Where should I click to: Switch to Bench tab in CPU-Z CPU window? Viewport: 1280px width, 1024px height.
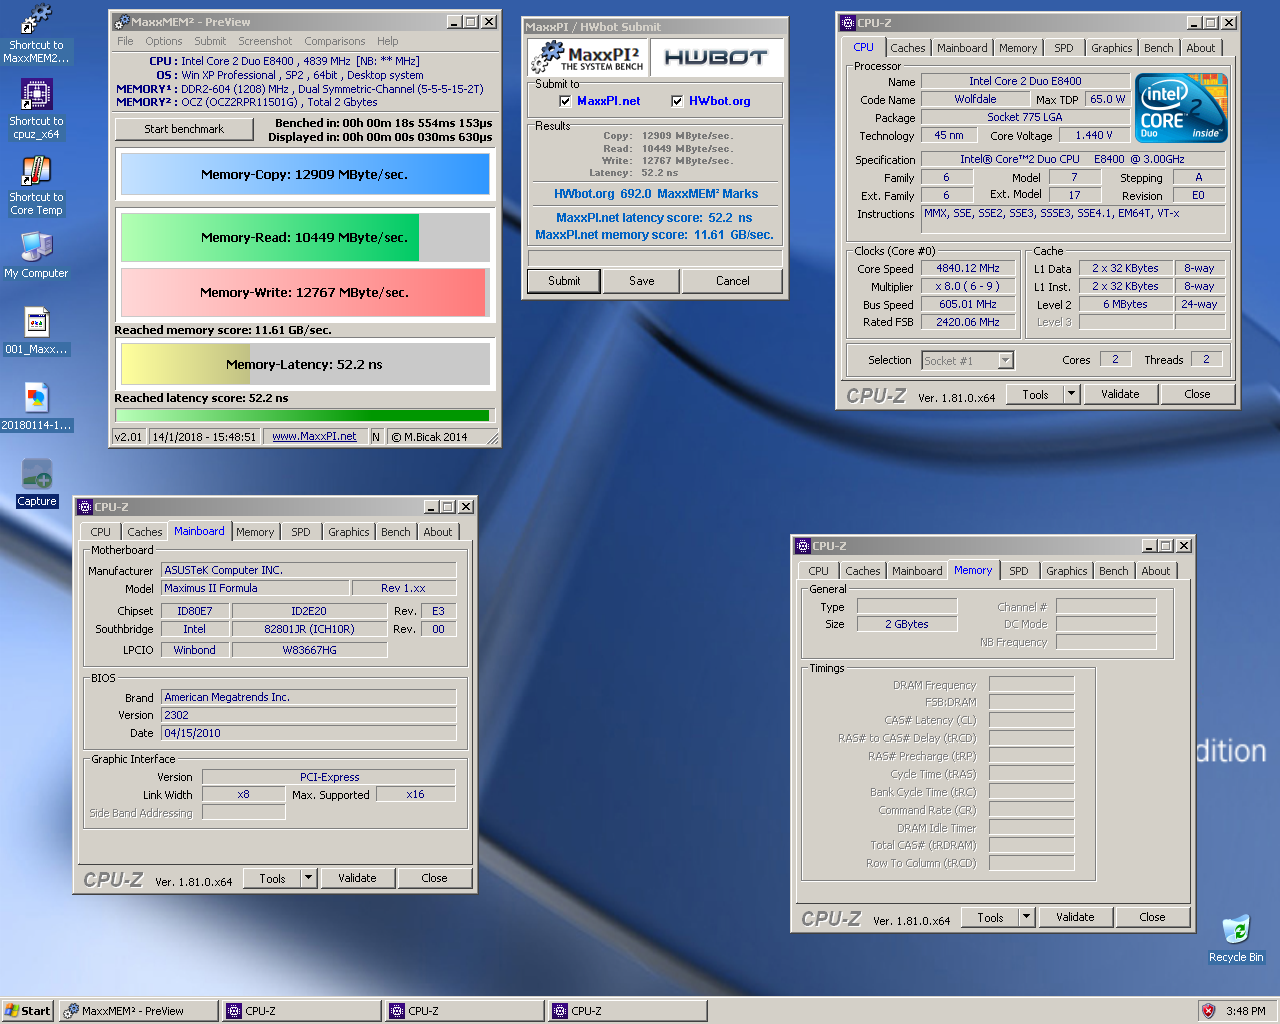click(x=1159, y=48)
